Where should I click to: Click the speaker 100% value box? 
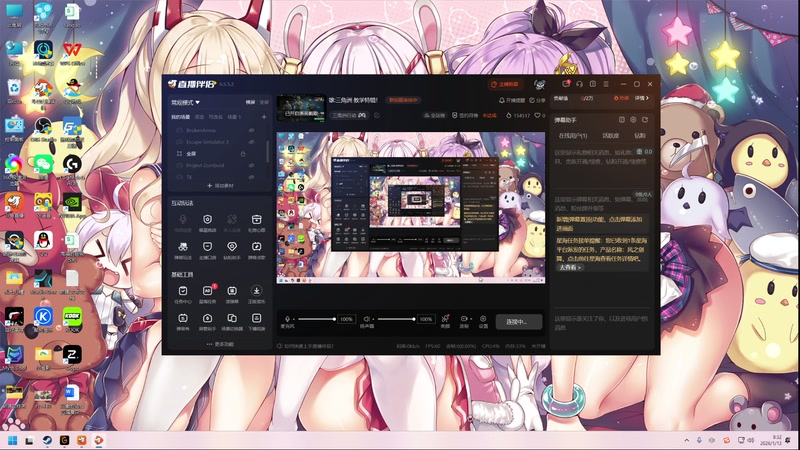point(426,319)
